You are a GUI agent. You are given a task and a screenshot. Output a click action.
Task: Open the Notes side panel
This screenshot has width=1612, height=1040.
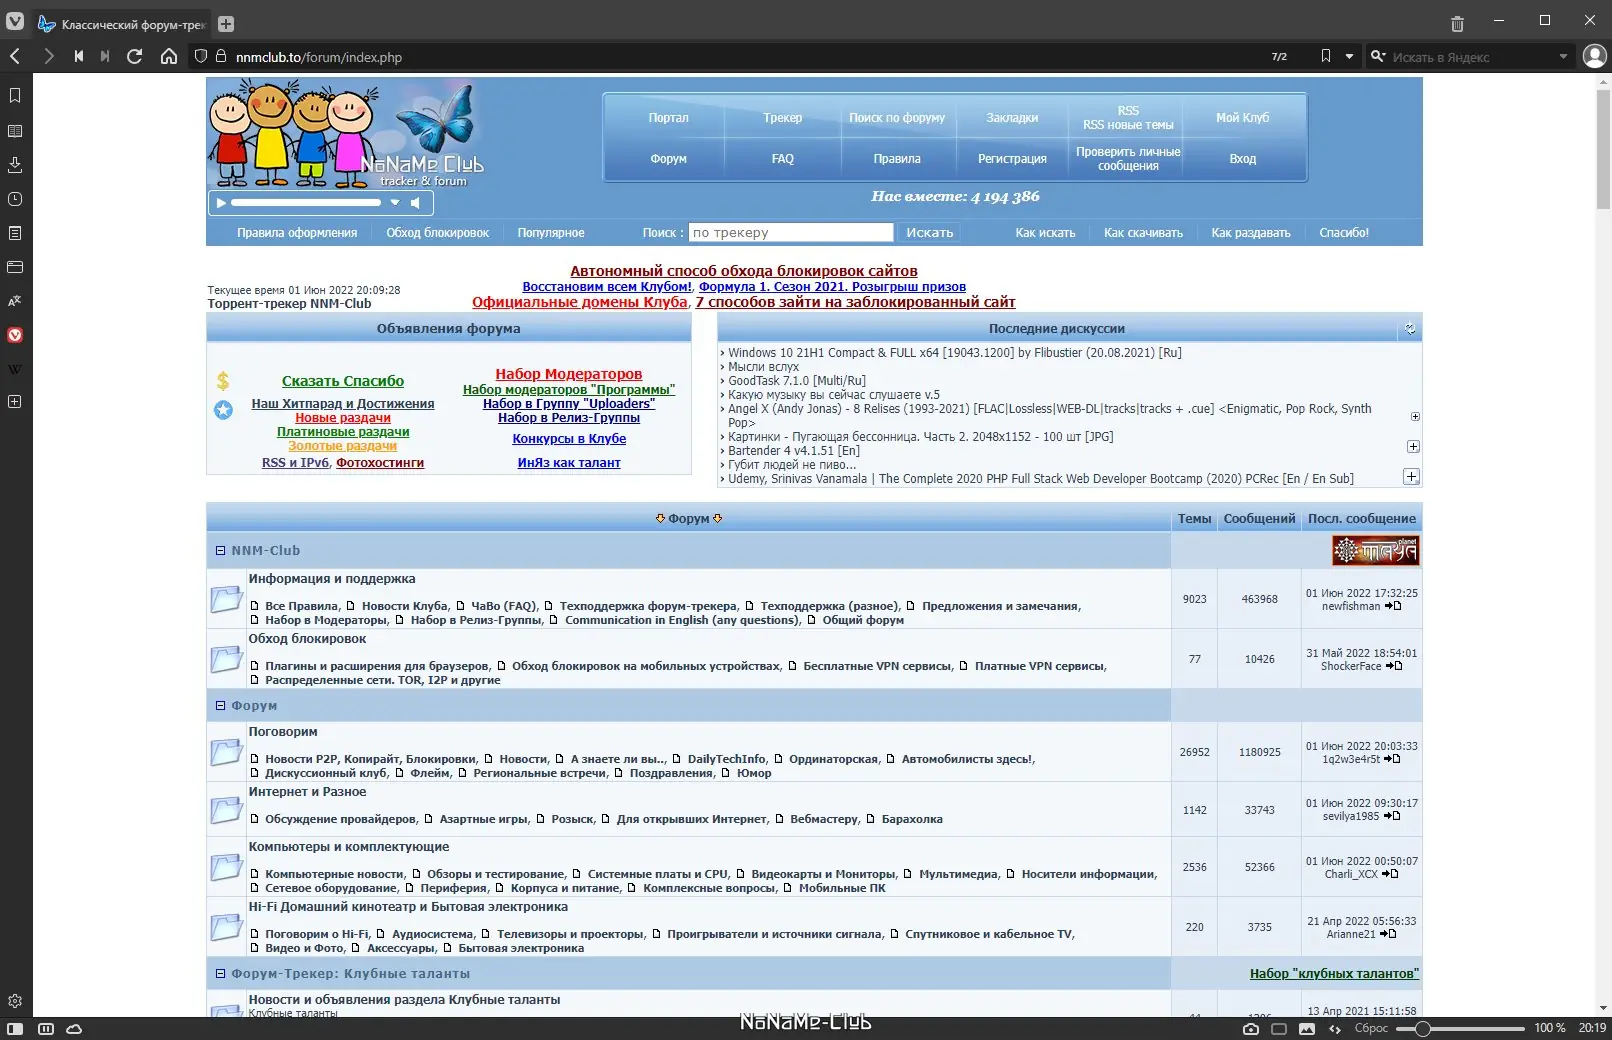[x=15, y=233]
